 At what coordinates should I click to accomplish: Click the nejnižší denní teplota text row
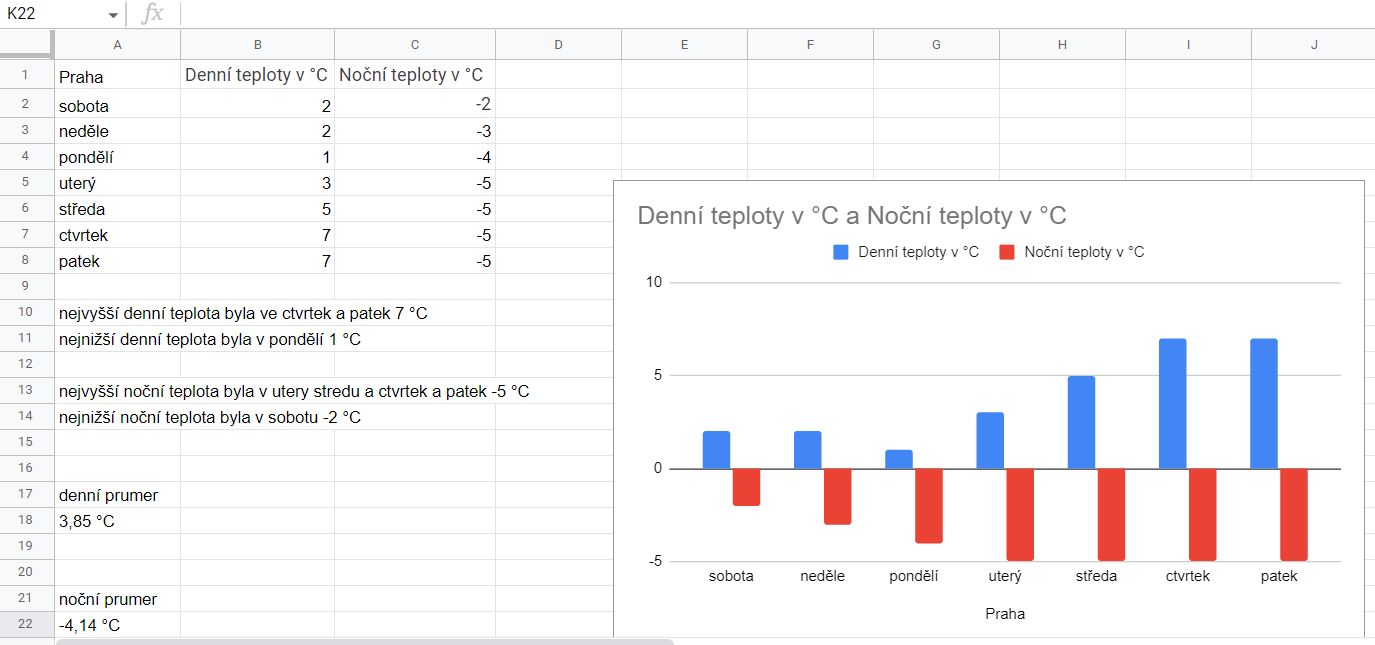click(210, 339)
